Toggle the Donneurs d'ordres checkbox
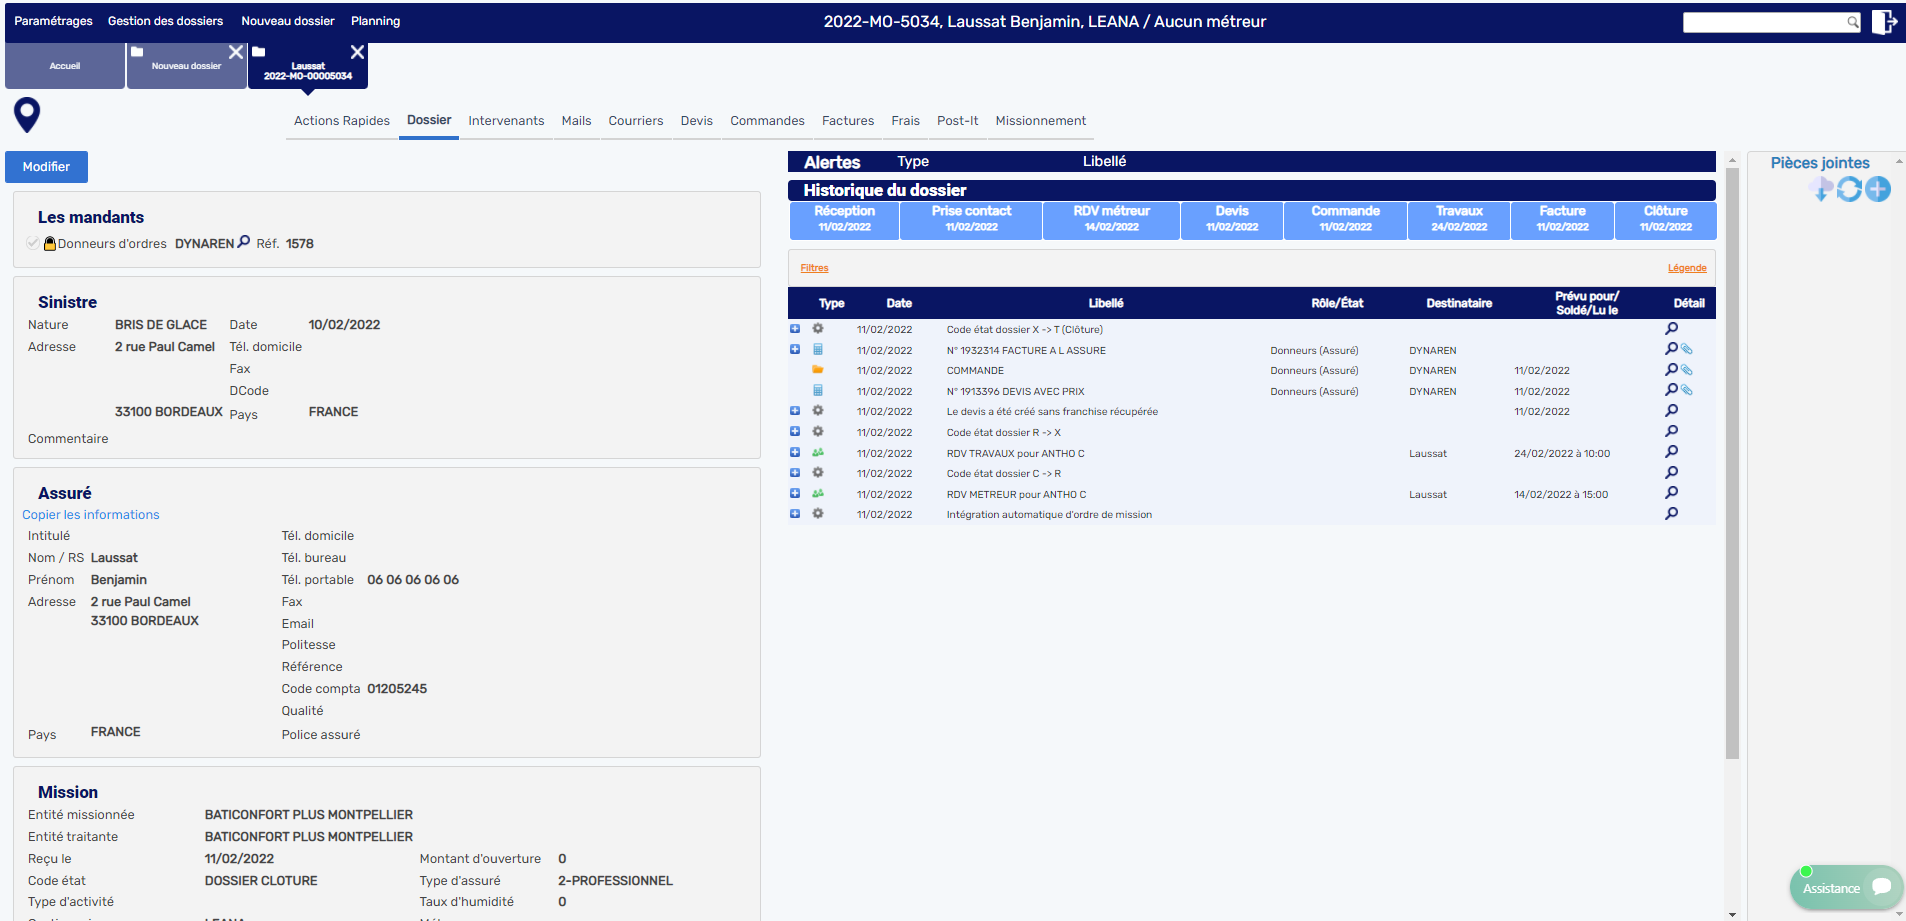 [x=33, y=243]
